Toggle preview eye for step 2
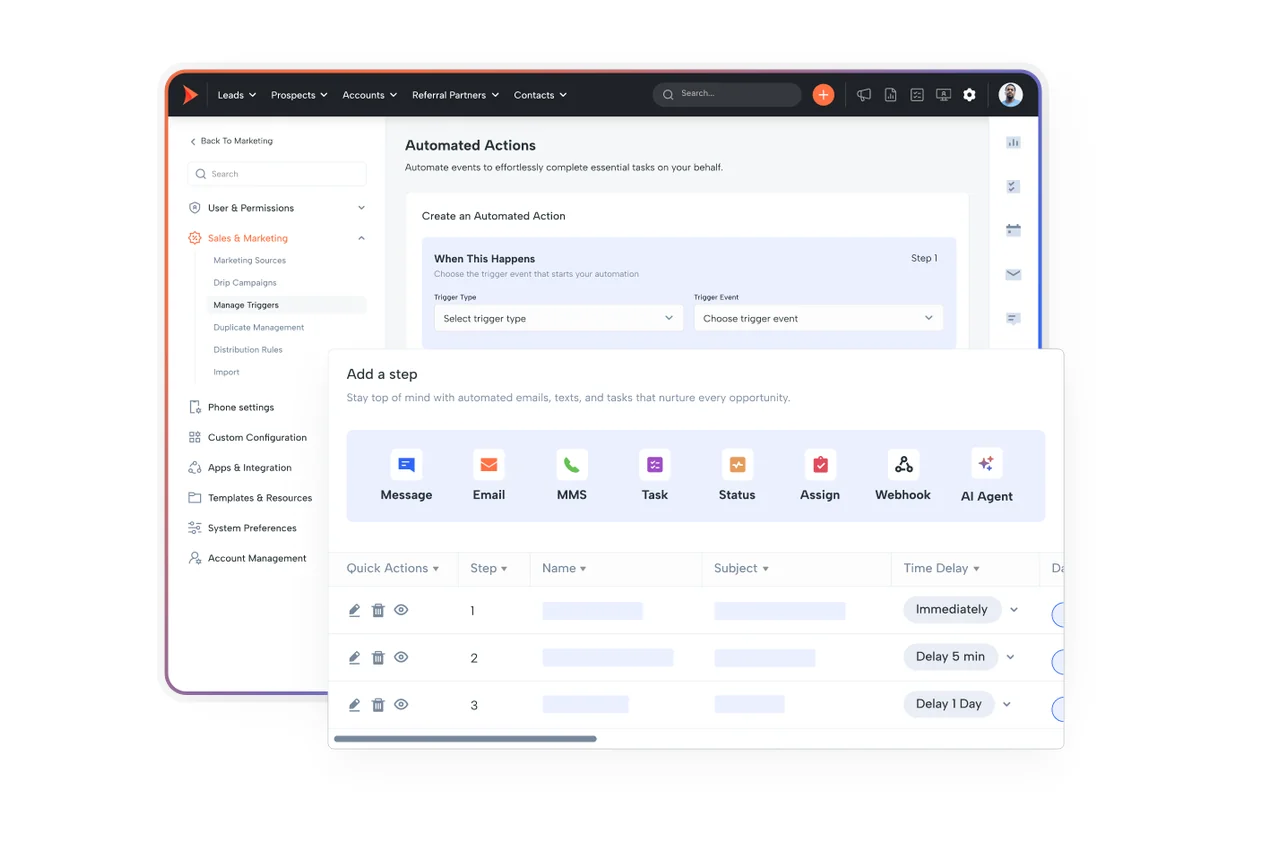This screenshot has width=1263, height=842. pyautogui.click(x=401, y=657)
